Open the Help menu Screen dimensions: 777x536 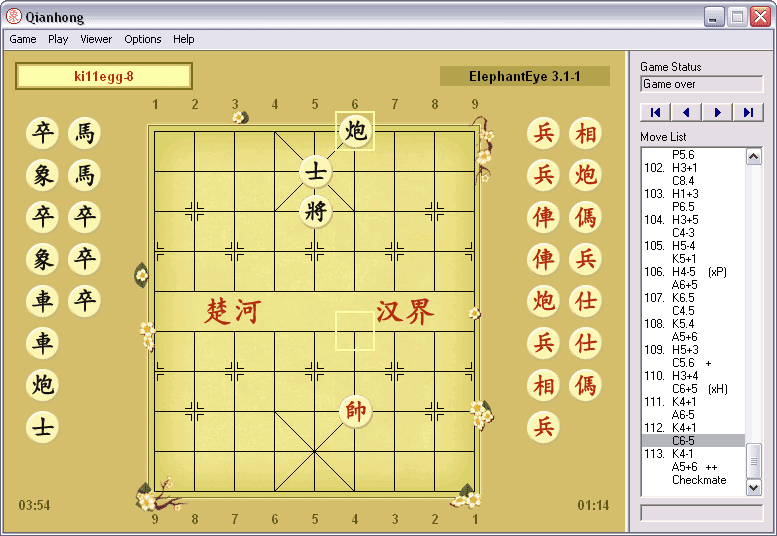pos(184,39)
